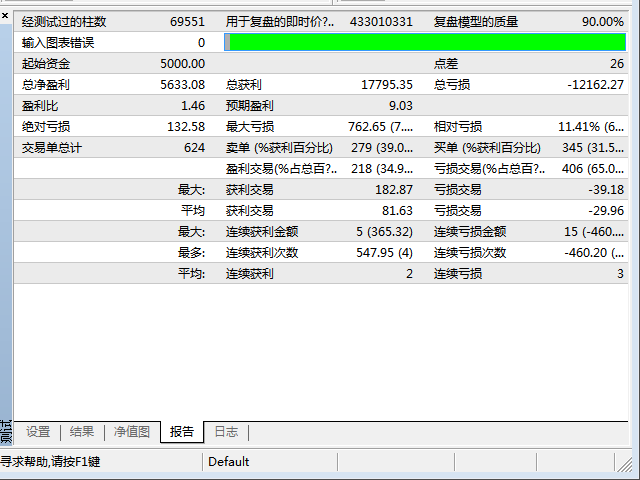
Task: Select the 总亏损 value -12162.27
Action: pos(596,85)
